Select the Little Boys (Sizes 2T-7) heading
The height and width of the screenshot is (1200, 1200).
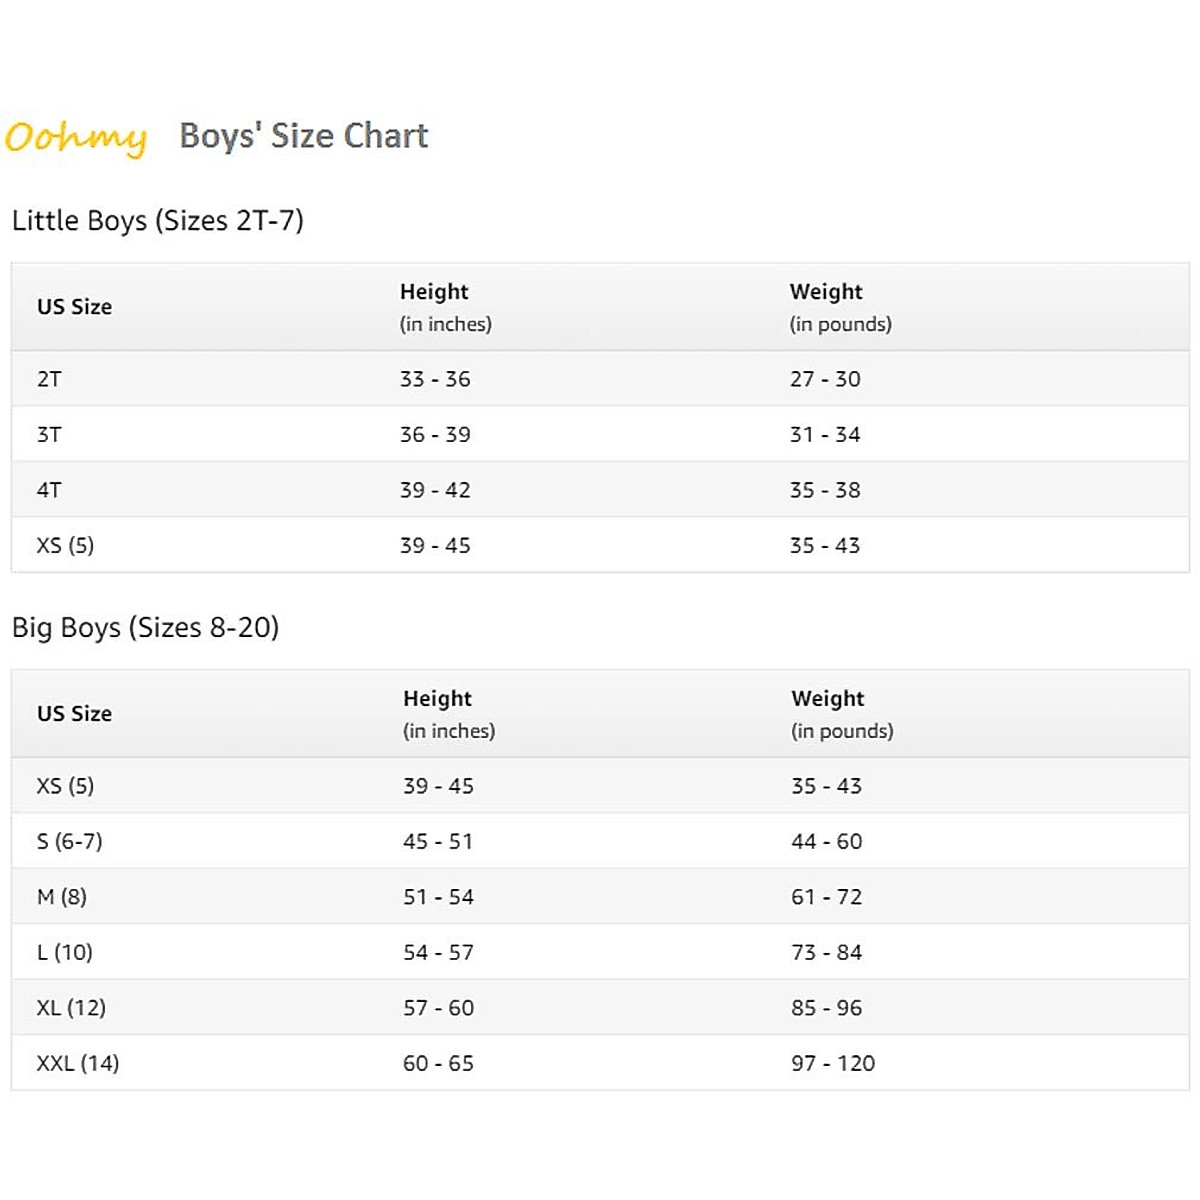pyautogui.click(x=157, y=220)
